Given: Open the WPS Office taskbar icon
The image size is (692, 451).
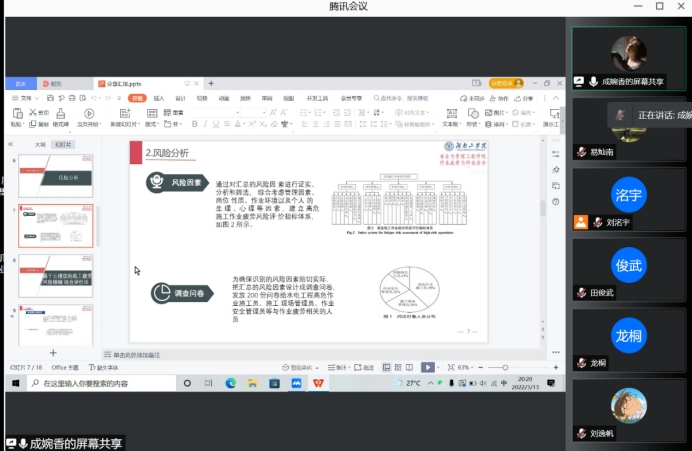Looking at the screenshot, I should click(x=318, y=383).
